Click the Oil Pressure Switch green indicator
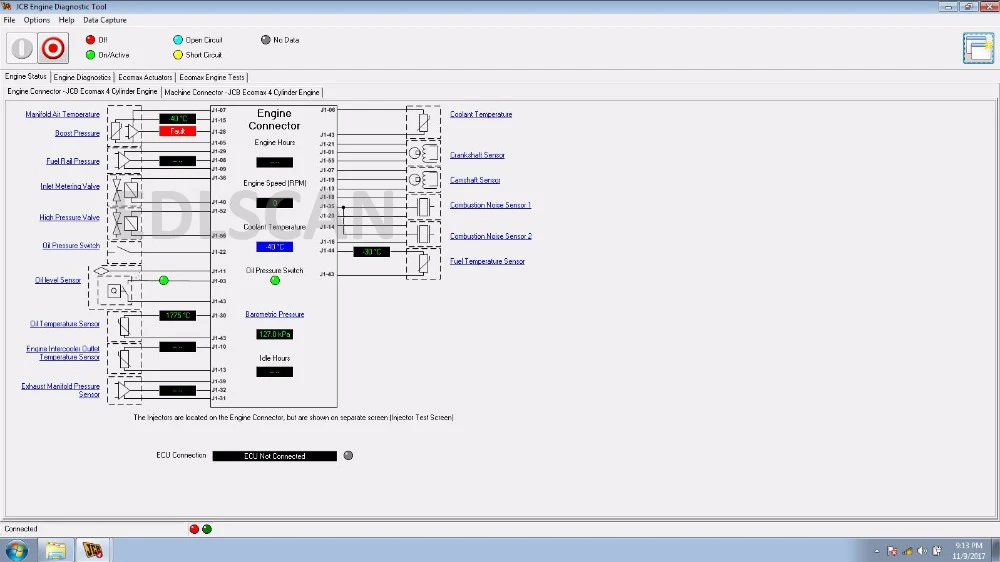This screenshot has height=562, width=1000. point(275,280)
